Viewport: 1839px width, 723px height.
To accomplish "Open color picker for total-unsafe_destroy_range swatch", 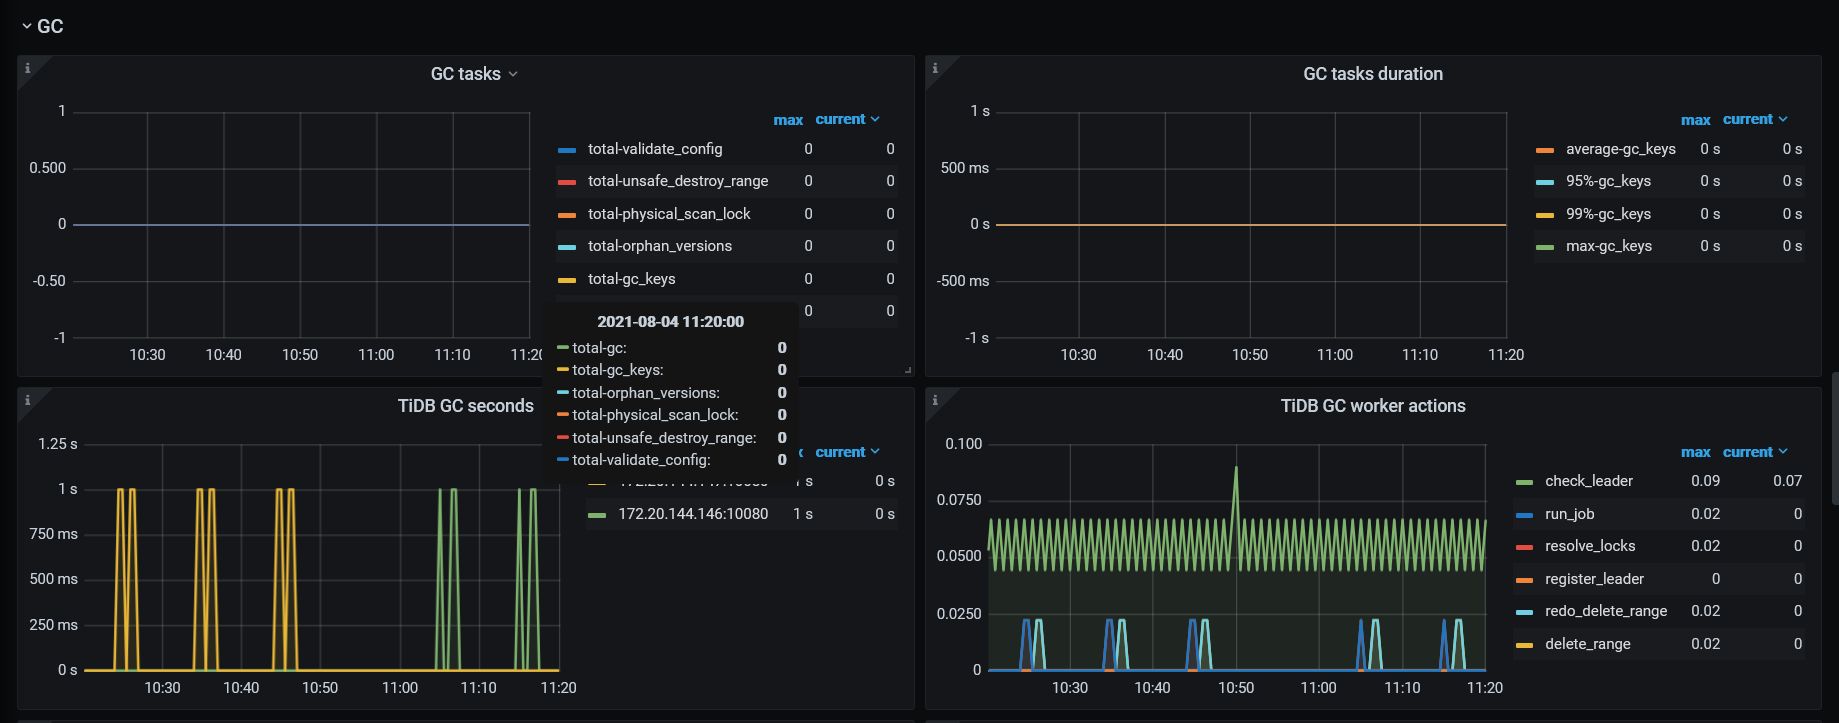I will pos(566,182).
